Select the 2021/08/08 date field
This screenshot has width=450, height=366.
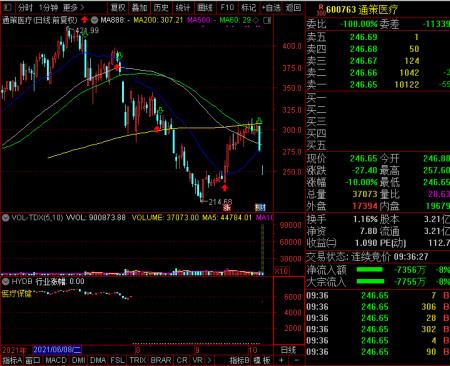tap(57, 350)
